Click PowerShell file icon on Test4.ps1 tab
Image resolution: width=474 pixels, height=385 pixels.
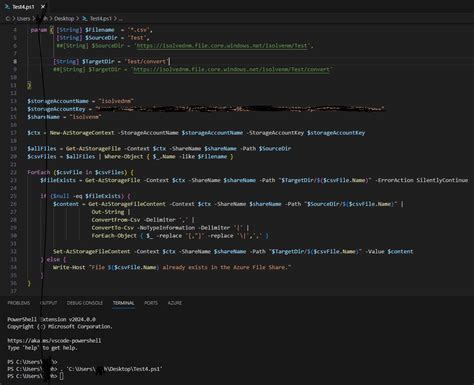7,7
